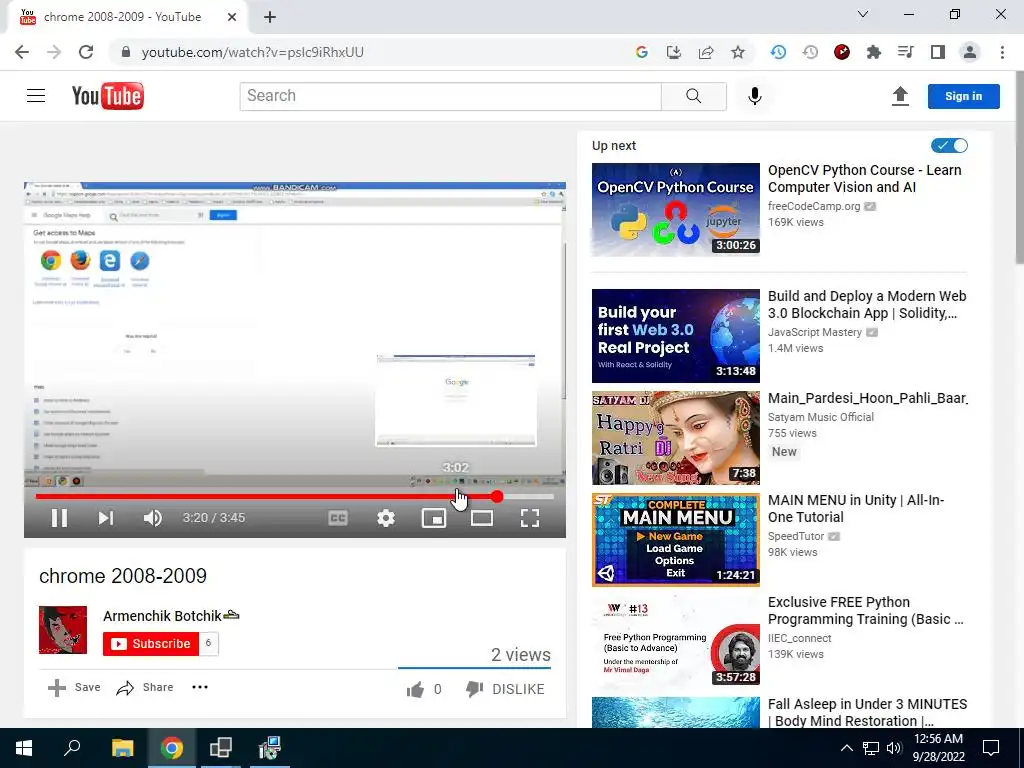This screenshot has width=1024, height=768.
Task: Open the media control queue icon
Action: [905, 52]
